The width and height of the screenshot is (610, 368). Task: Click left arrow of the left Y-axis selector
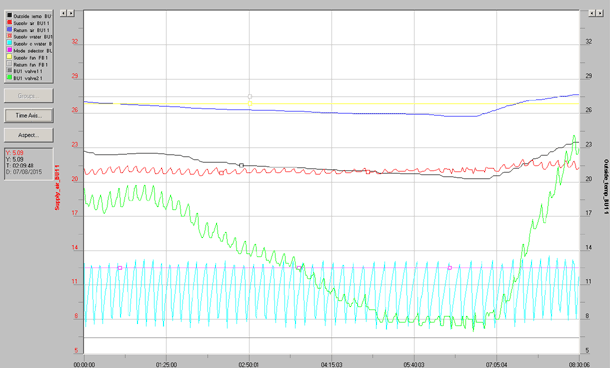(x=63, y=13)
